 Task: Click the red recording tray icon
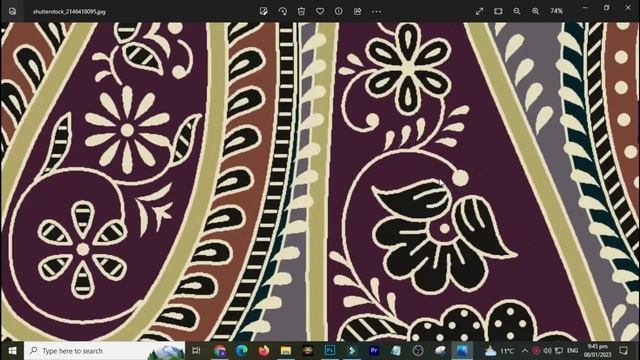pyautogui.click(x=536, y=351)
